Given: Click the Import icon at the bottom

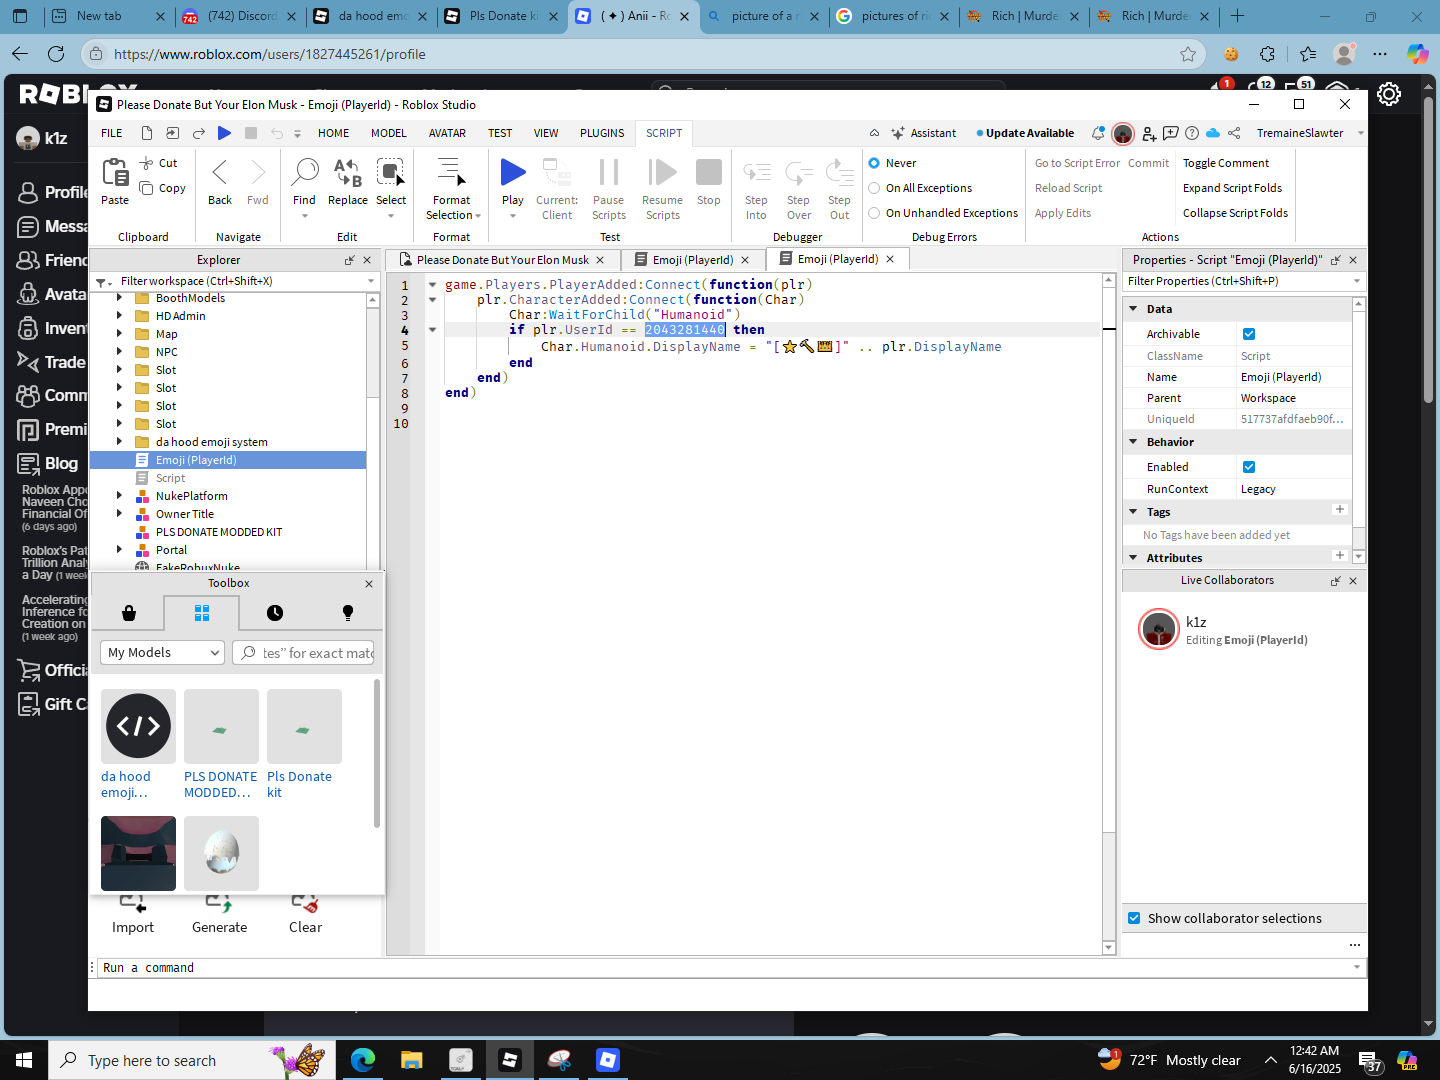Looking at the screenshot, I should coord(133,903).
